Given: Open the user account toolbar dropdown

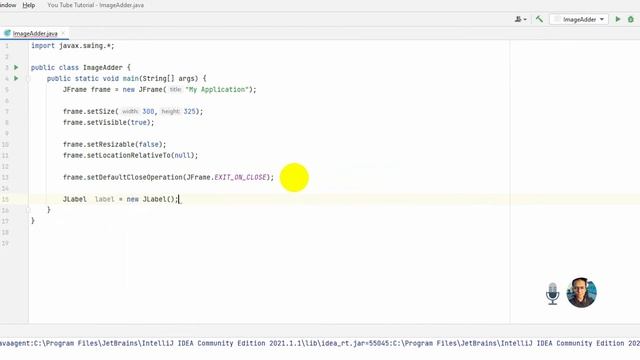Looking at the screenshot, I should pyautogui.click(x=521, y=19).
